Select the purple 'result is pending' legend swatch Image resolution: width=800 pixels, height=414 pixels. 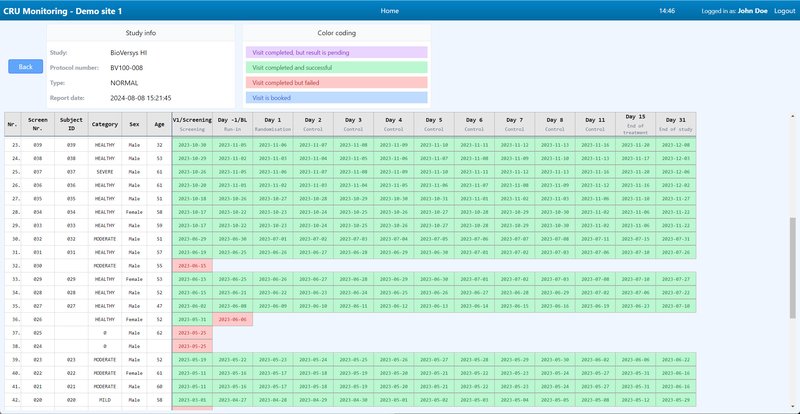[x=336, y=51]
